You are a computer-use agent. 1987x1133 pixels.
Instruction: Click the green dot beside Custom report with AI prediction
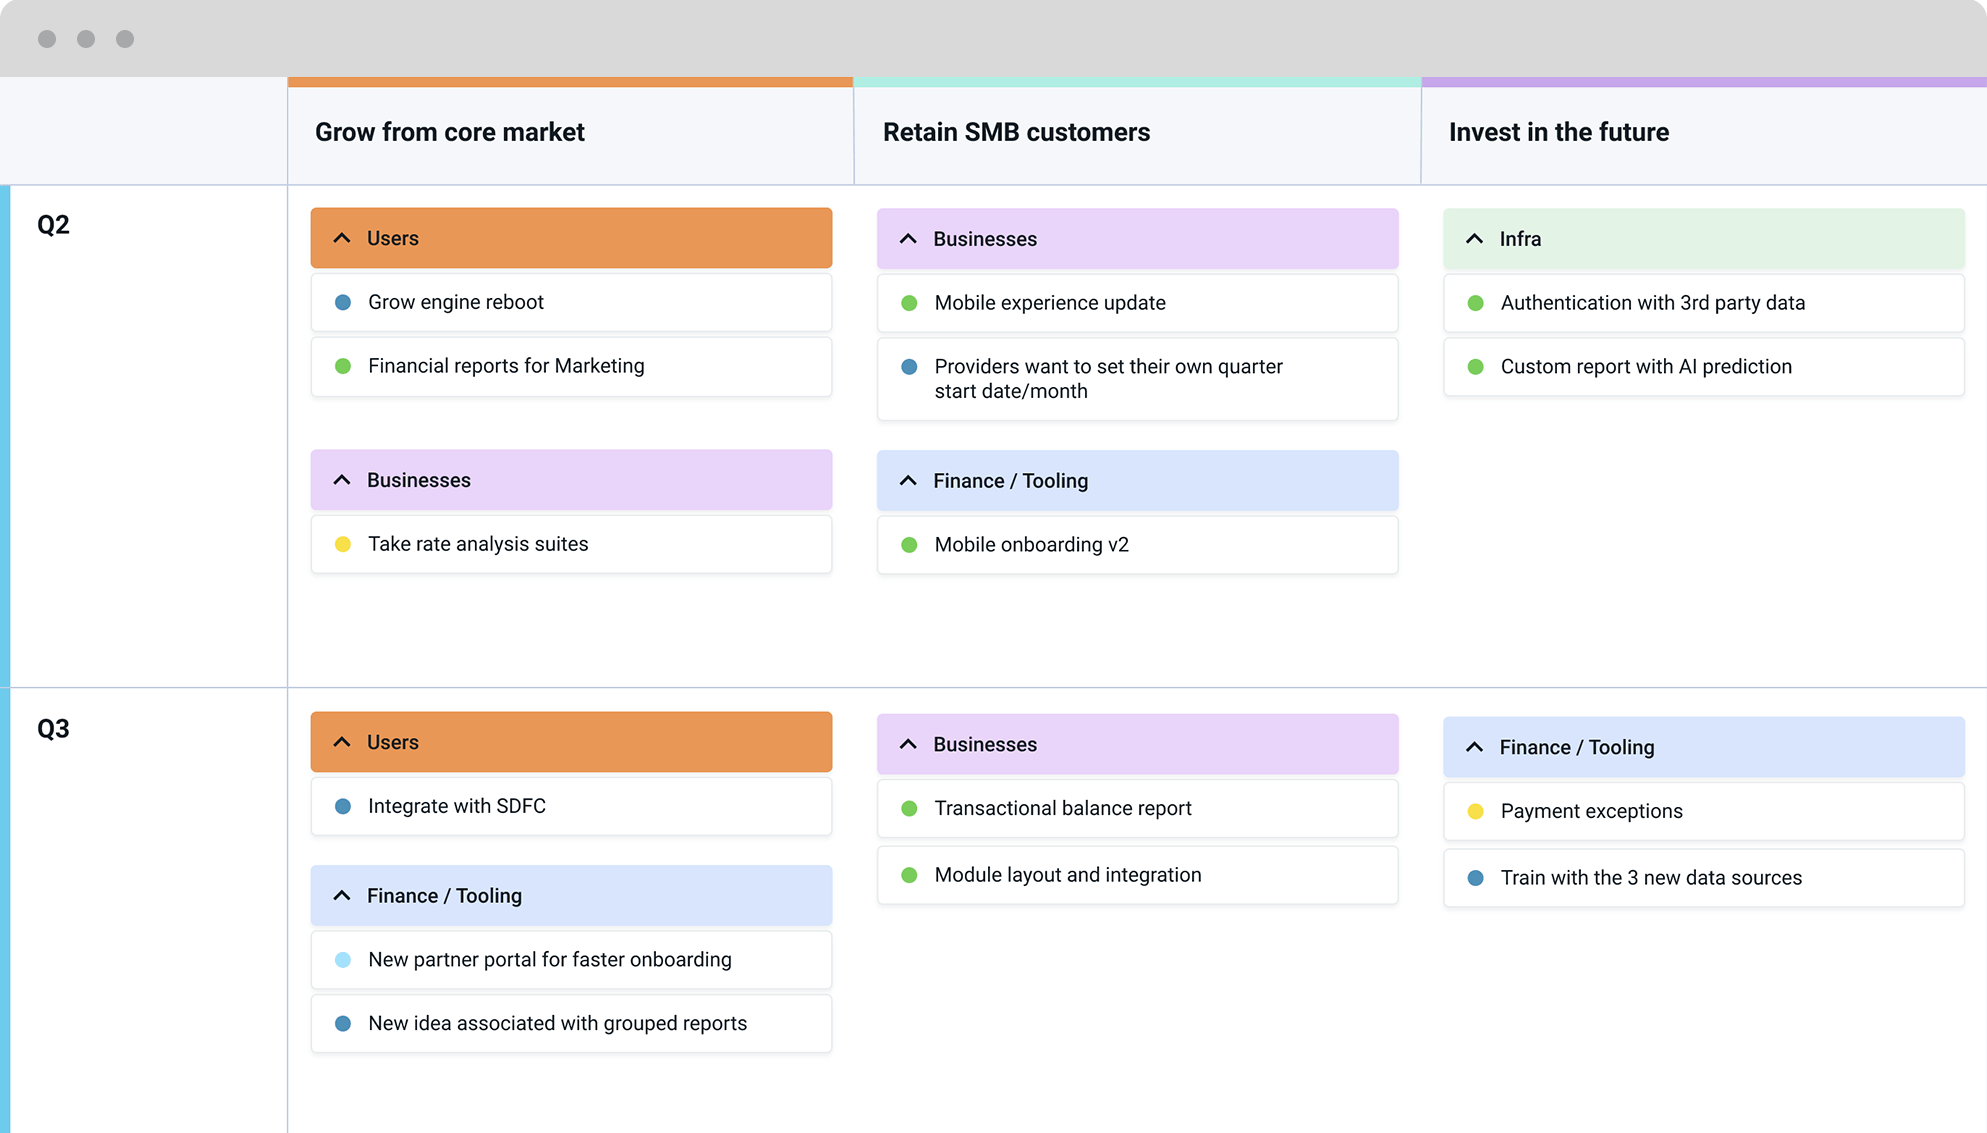click(1475, 367)
